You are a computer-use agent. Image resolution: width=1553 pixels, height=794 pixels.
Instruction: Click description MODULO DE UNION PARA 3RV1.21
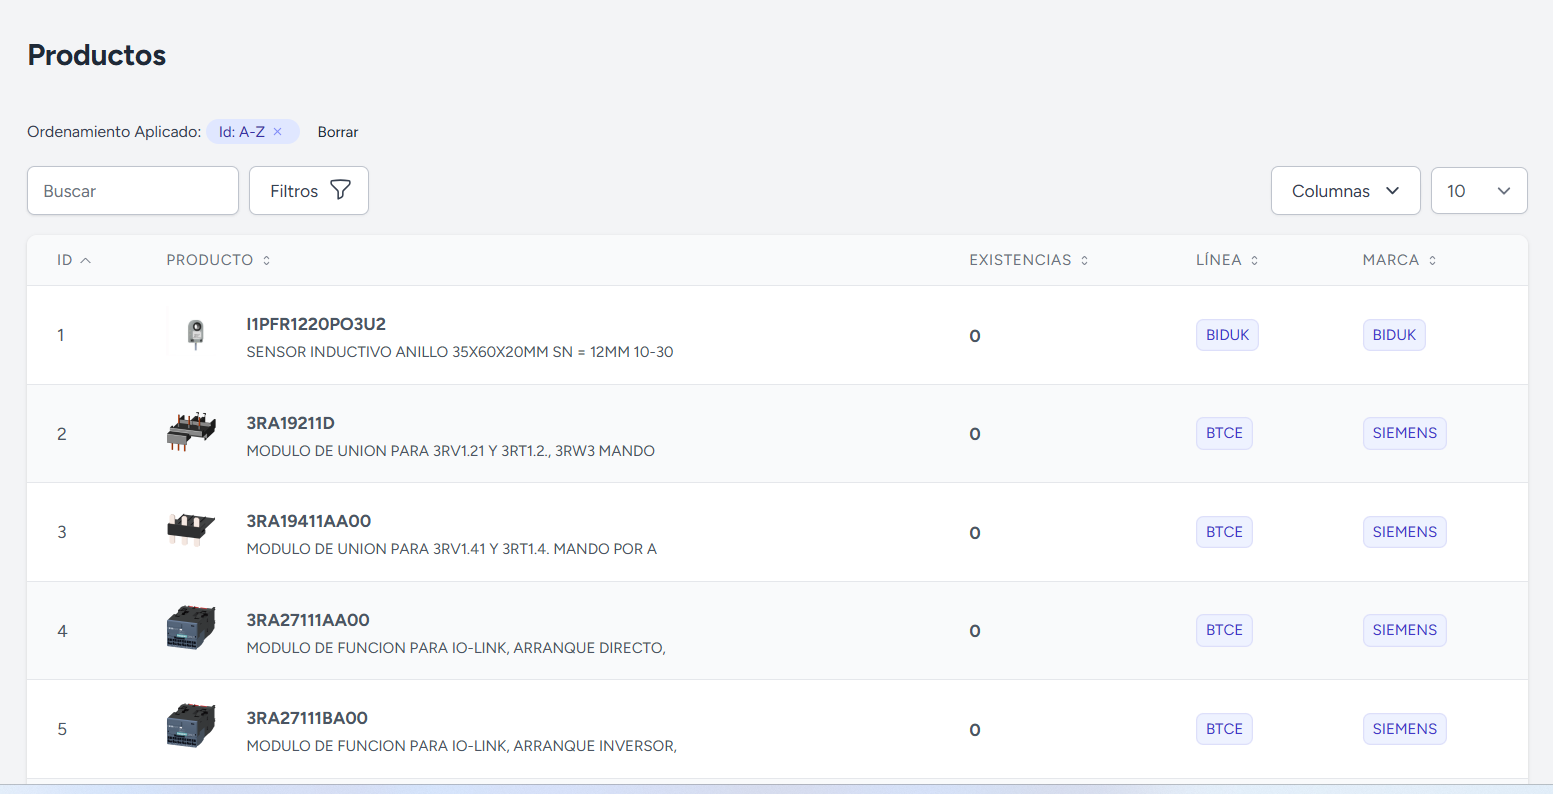pos(450,451)
